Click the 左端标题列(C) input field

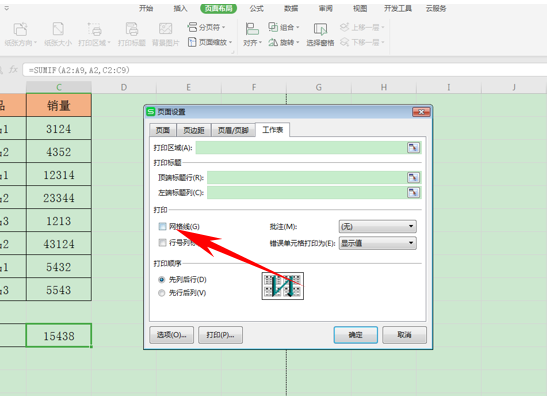click(x=307, y=193)
